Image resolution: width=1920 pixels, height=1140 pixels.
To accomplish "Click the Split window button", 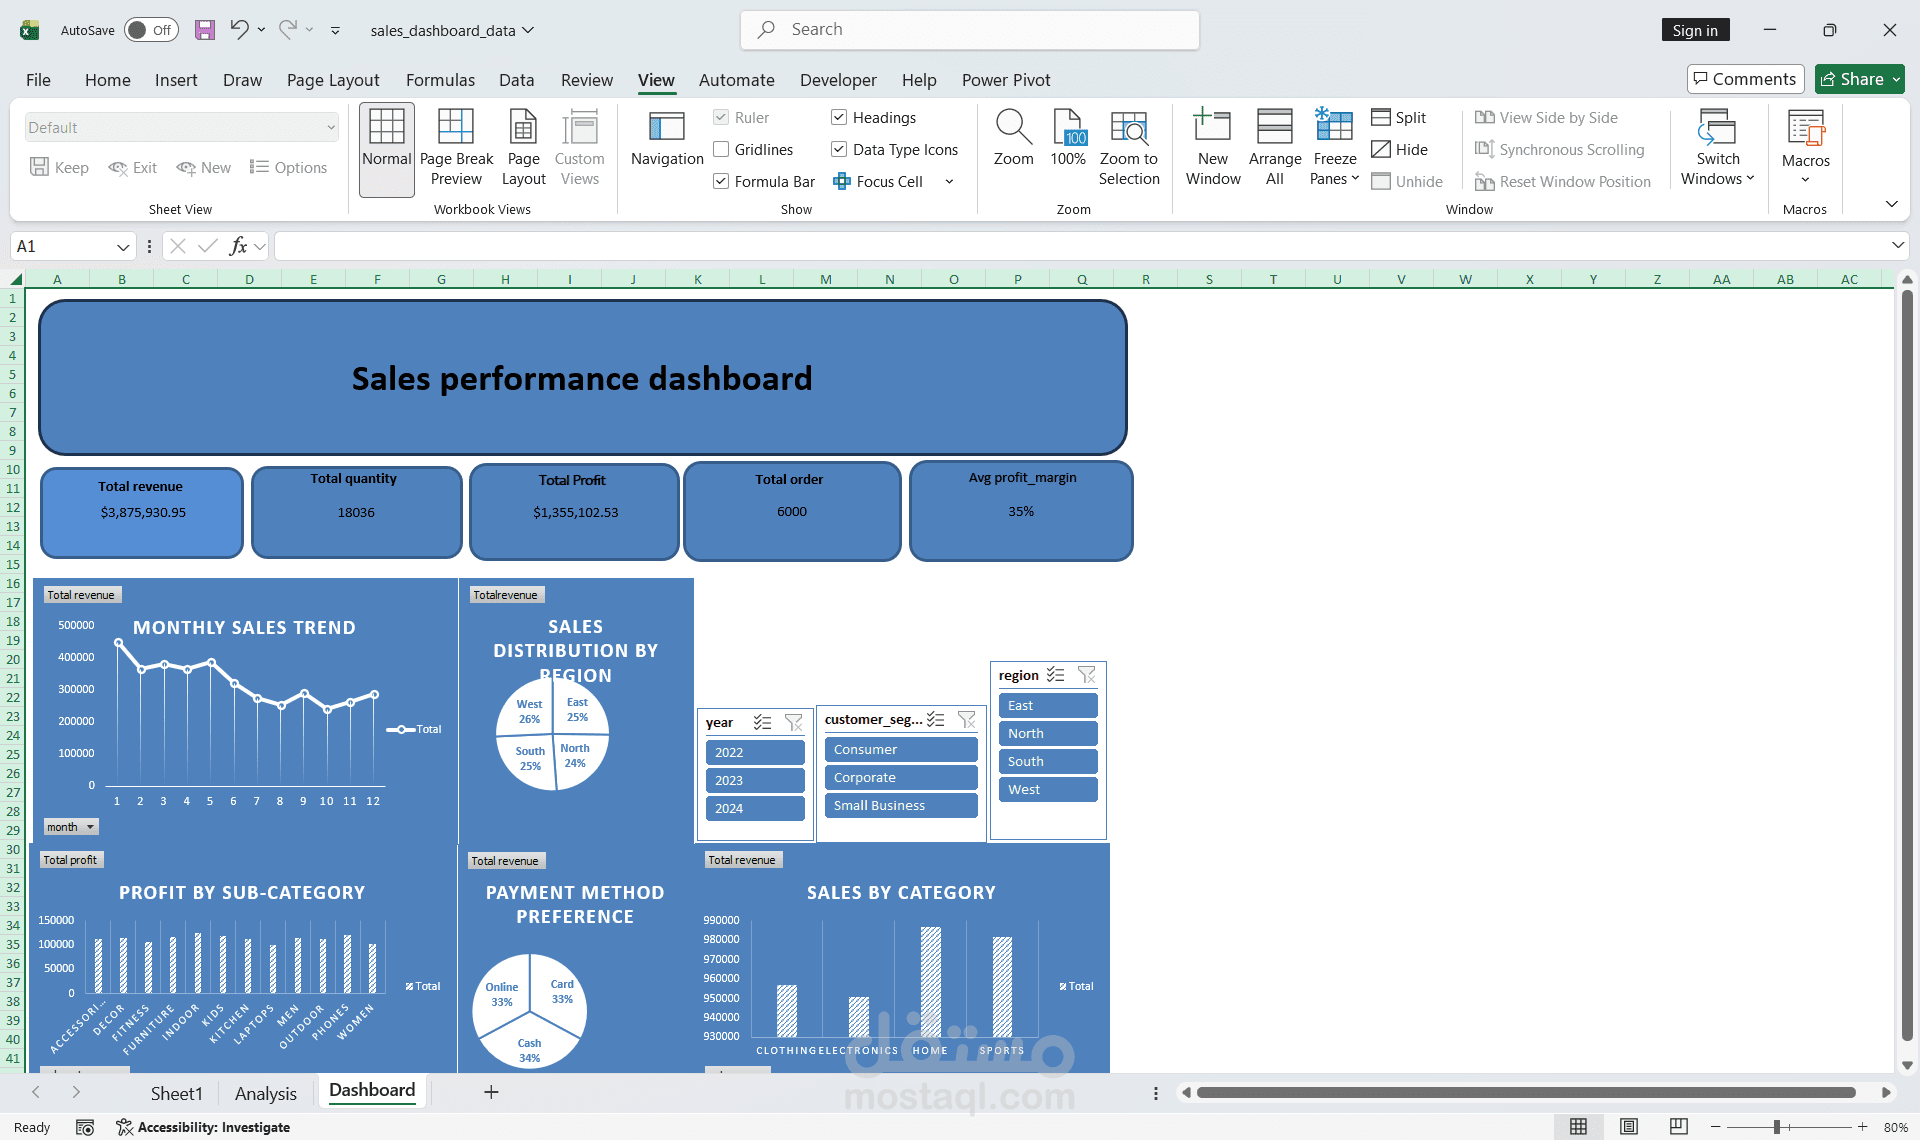I will (1399, 118).
